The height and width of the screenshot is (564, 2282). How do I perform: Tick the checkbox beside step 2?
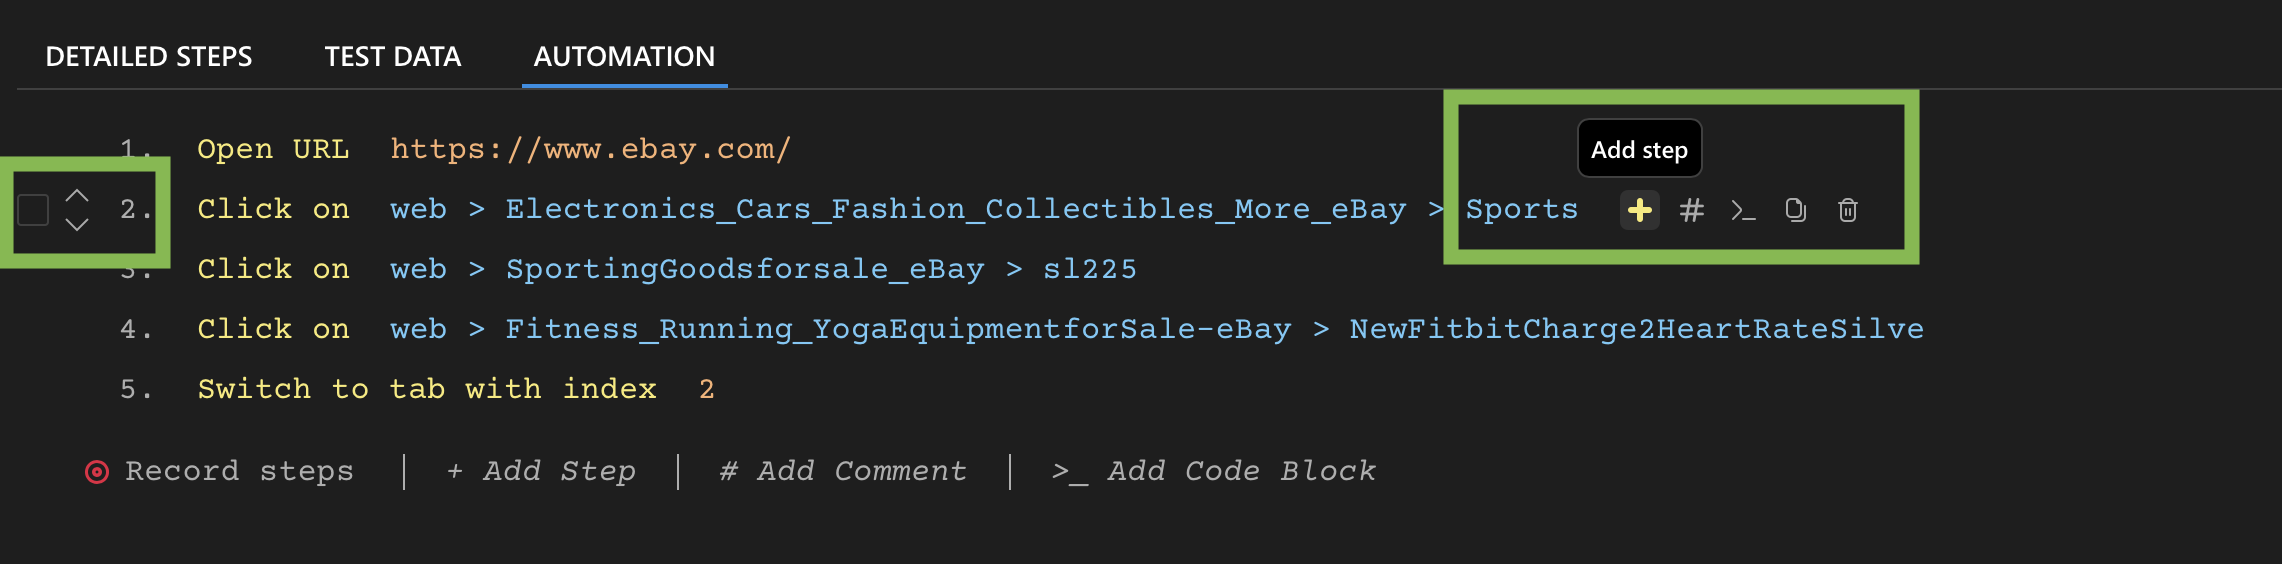click(x=33, y=210)
